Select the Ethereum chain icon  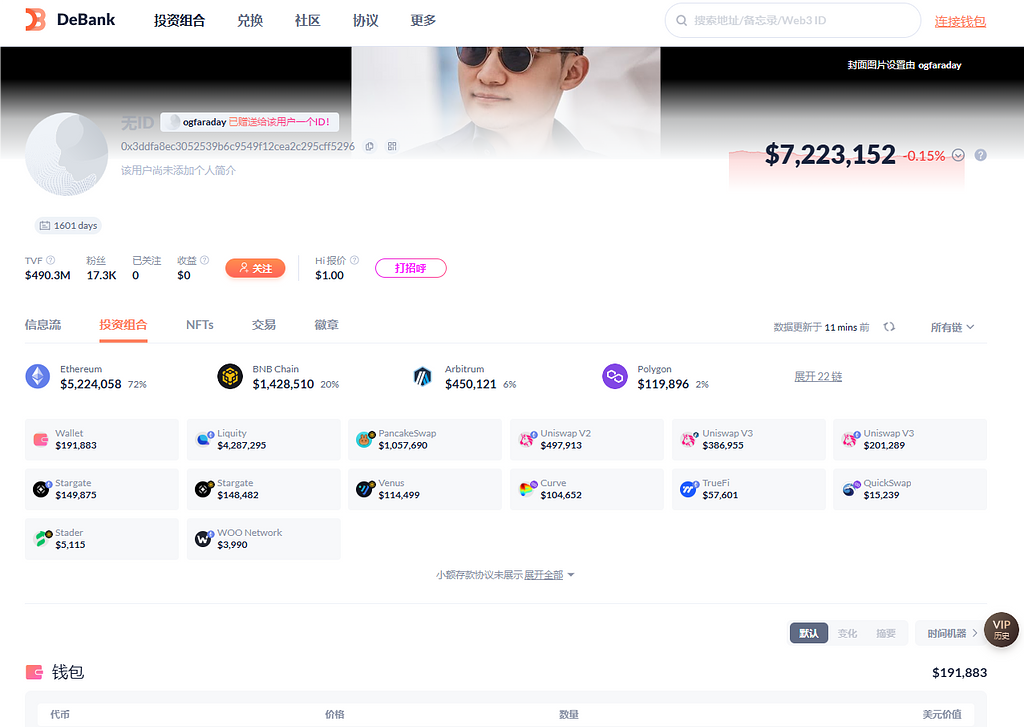click(38, 377)
